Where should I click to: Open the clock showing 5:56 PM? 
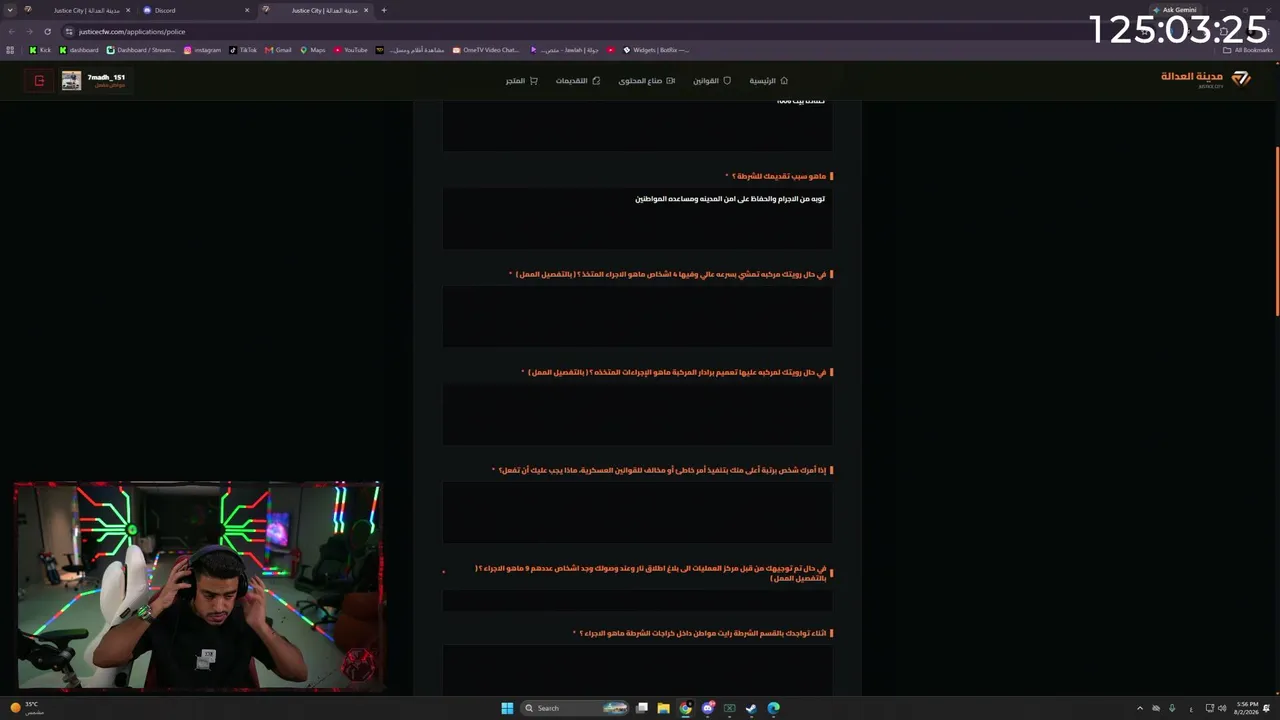click(1246, 708)
